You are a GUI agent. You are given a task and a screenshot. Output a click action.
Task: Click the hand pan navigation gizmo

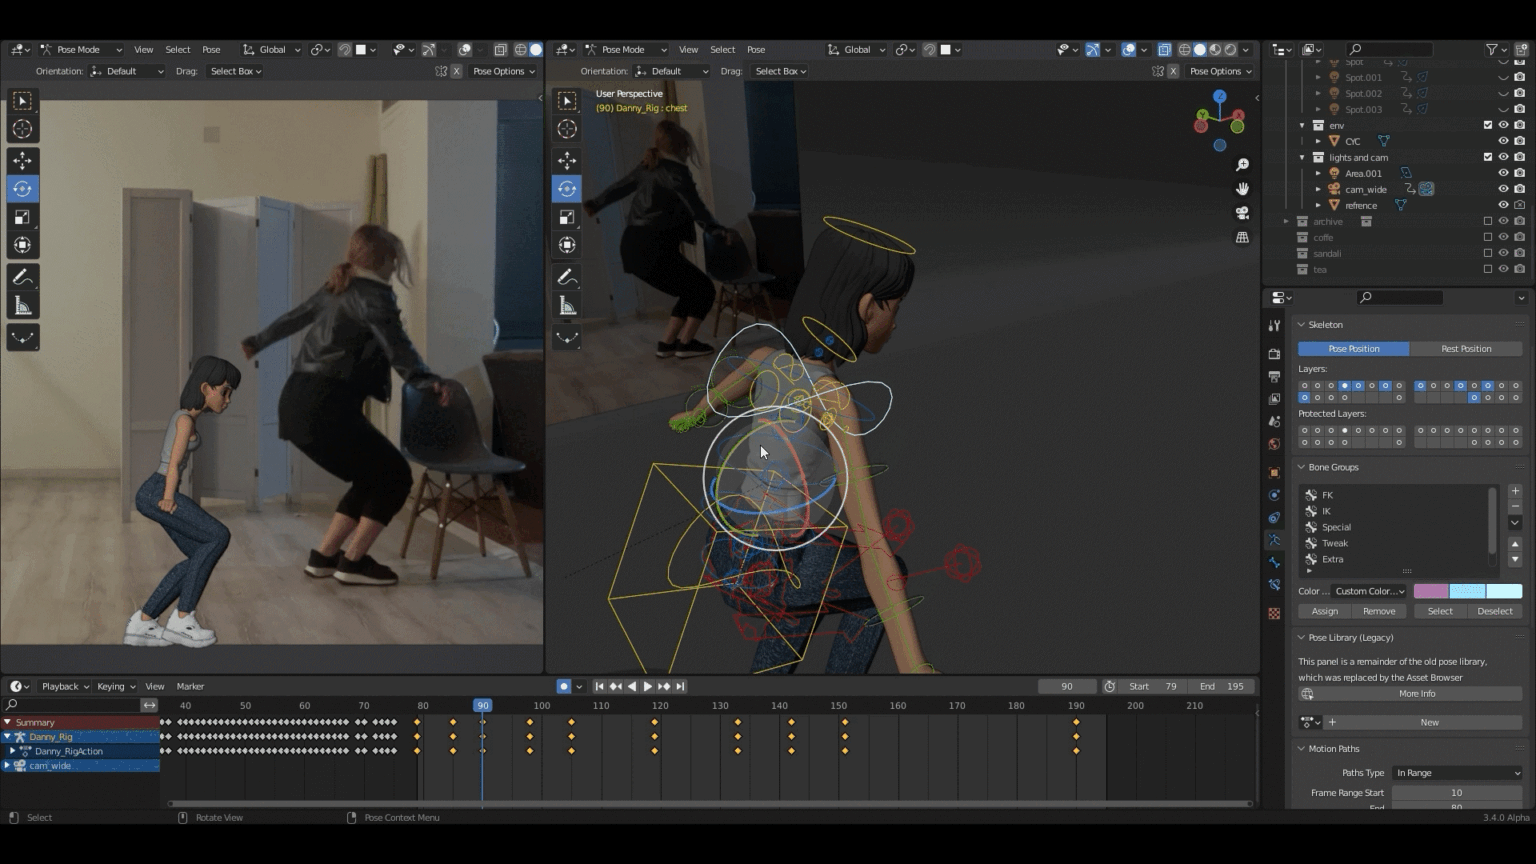(x=1242, y=189)
